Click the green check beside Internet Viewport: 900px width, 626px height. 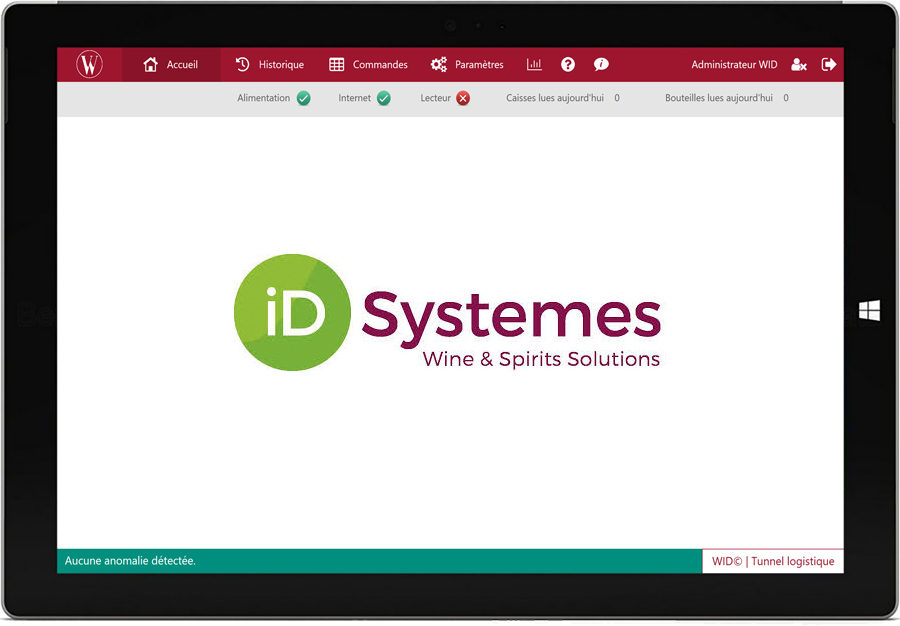(x=384, y=98)
